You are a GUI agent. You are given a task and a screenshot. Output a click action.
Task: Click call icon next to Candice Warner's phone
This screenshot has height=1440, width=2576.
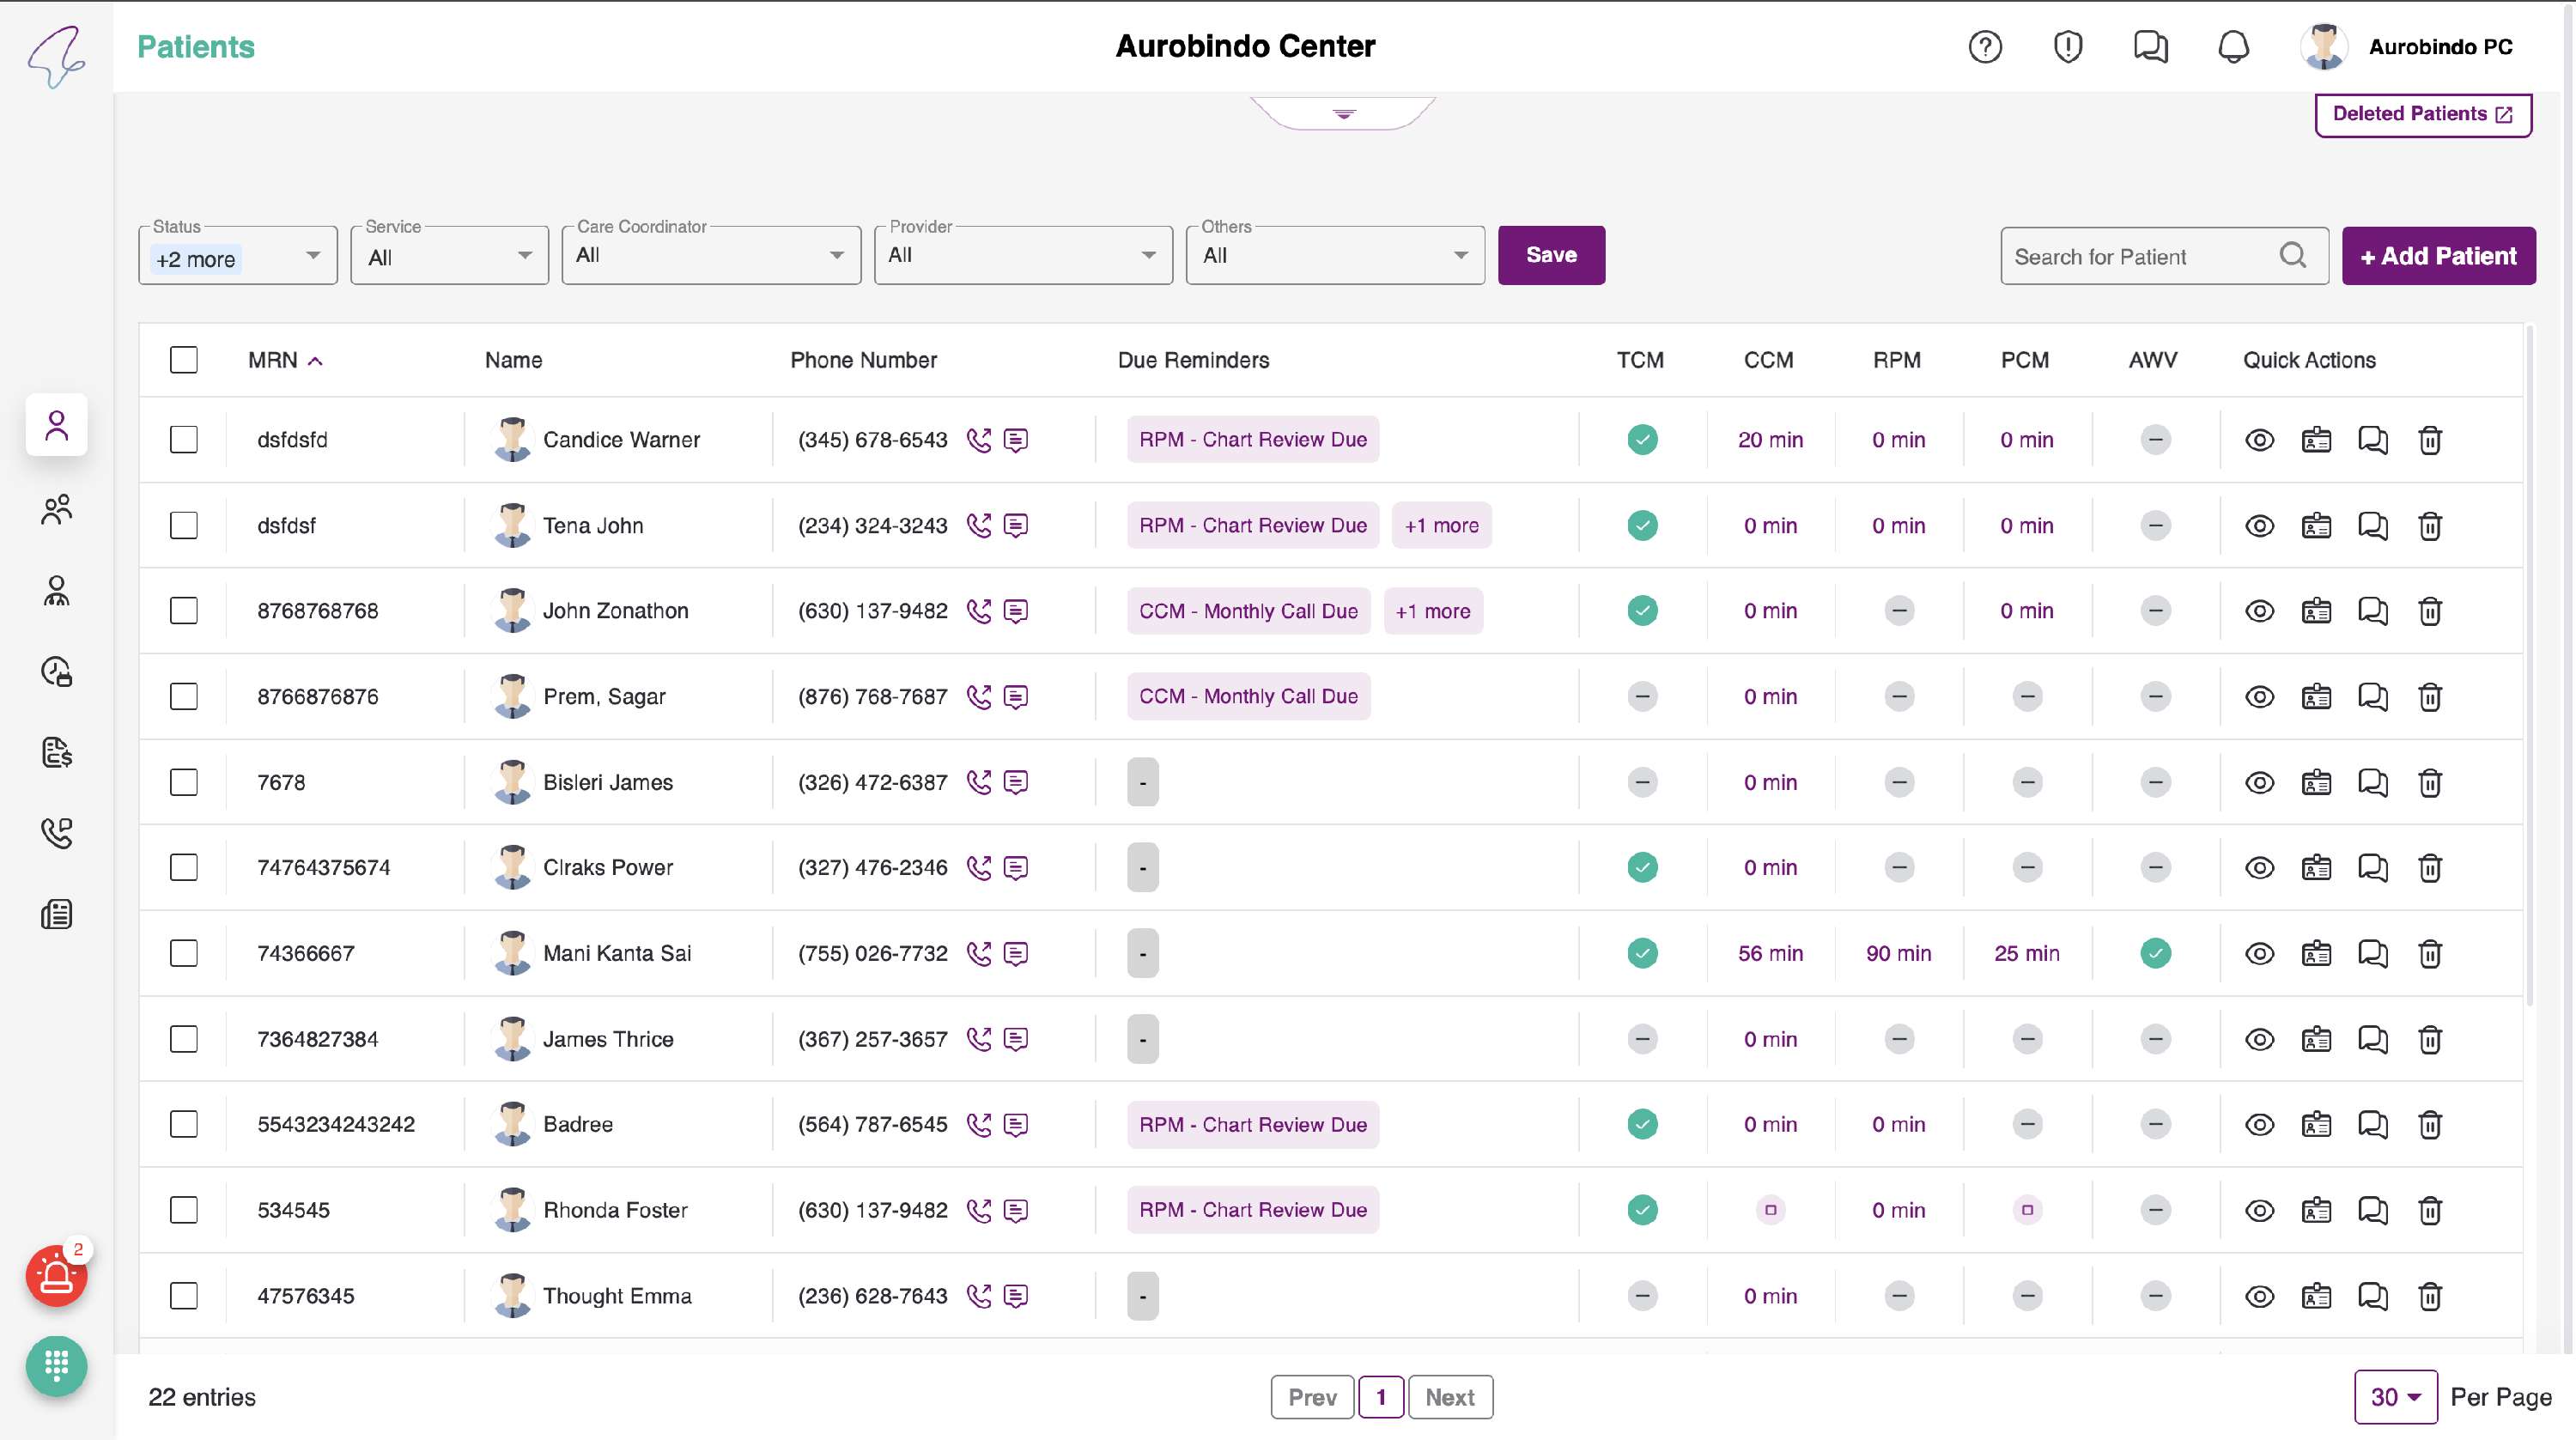[x=979, y=440]
